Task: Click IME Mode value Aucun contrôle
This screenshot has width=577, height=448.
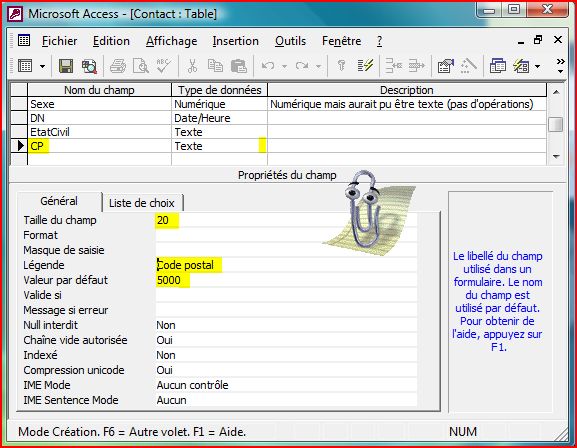Action: (286, 385)
